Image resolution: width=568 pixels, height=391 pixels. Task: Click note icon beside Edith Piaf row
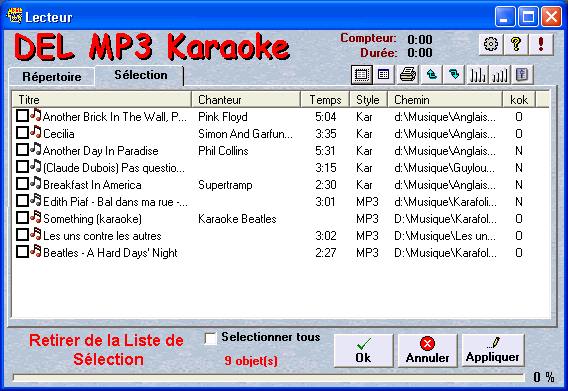36,200
